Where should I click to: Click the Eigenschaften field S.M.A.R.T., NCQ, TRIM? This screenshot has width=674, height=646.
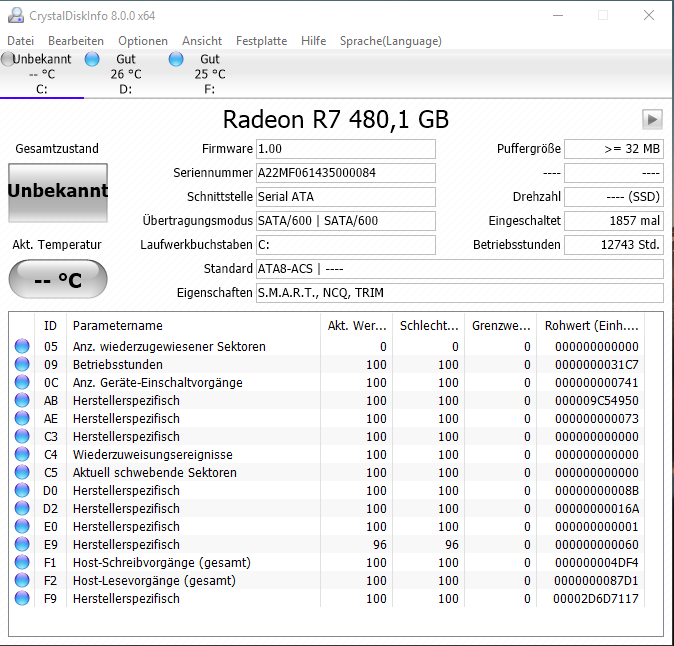[x=460, y=293]
